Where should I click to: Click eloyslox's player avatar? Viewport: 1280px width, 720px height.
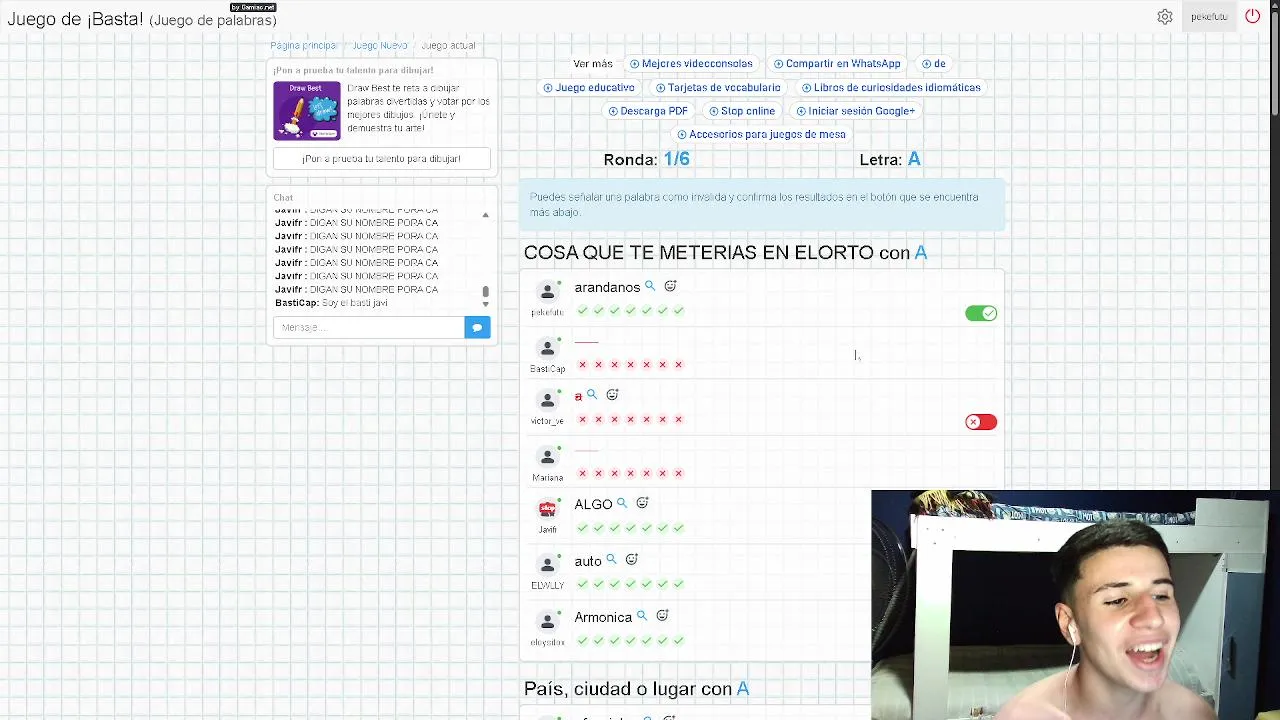(x=547, y=622)
